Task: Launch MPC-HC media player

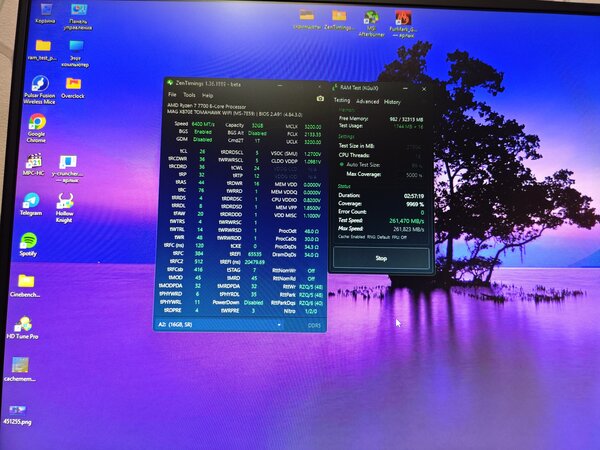Action: pos(34,164)
